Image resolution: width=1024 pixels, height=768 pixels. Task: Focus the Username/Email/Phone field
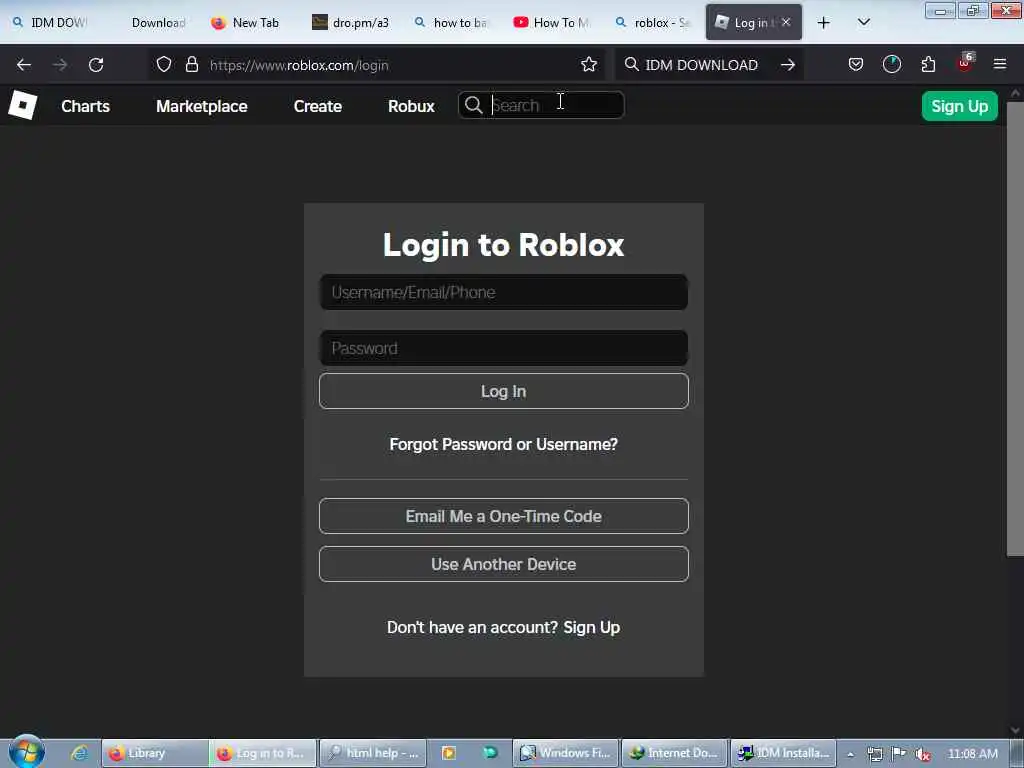click(x=504, y=292)
